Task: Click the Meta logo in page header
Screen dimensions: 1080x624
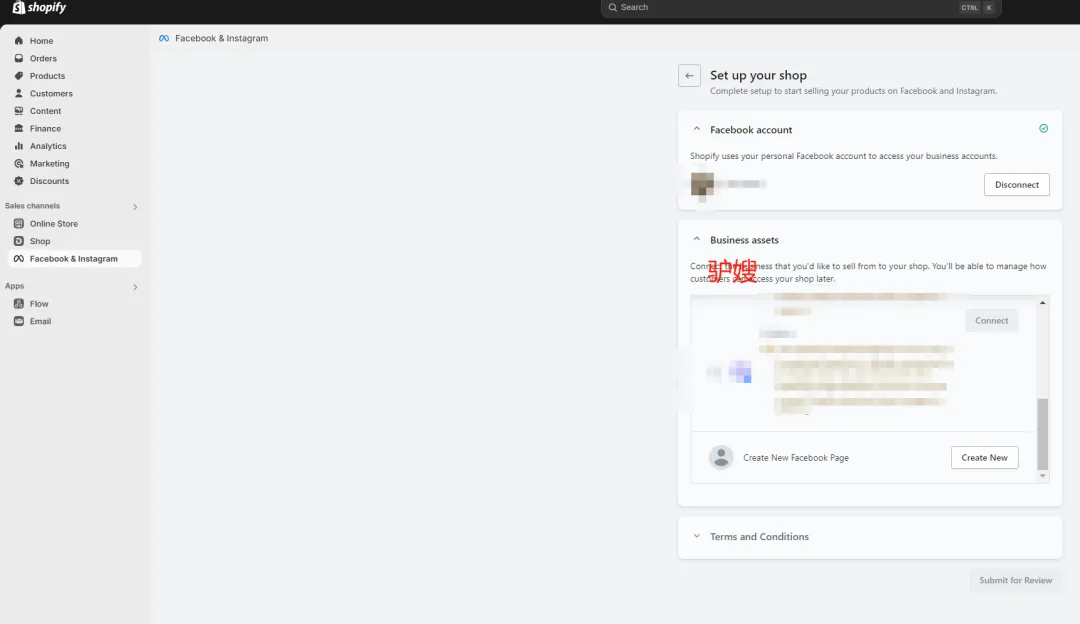Action: (x=164, y=39)
